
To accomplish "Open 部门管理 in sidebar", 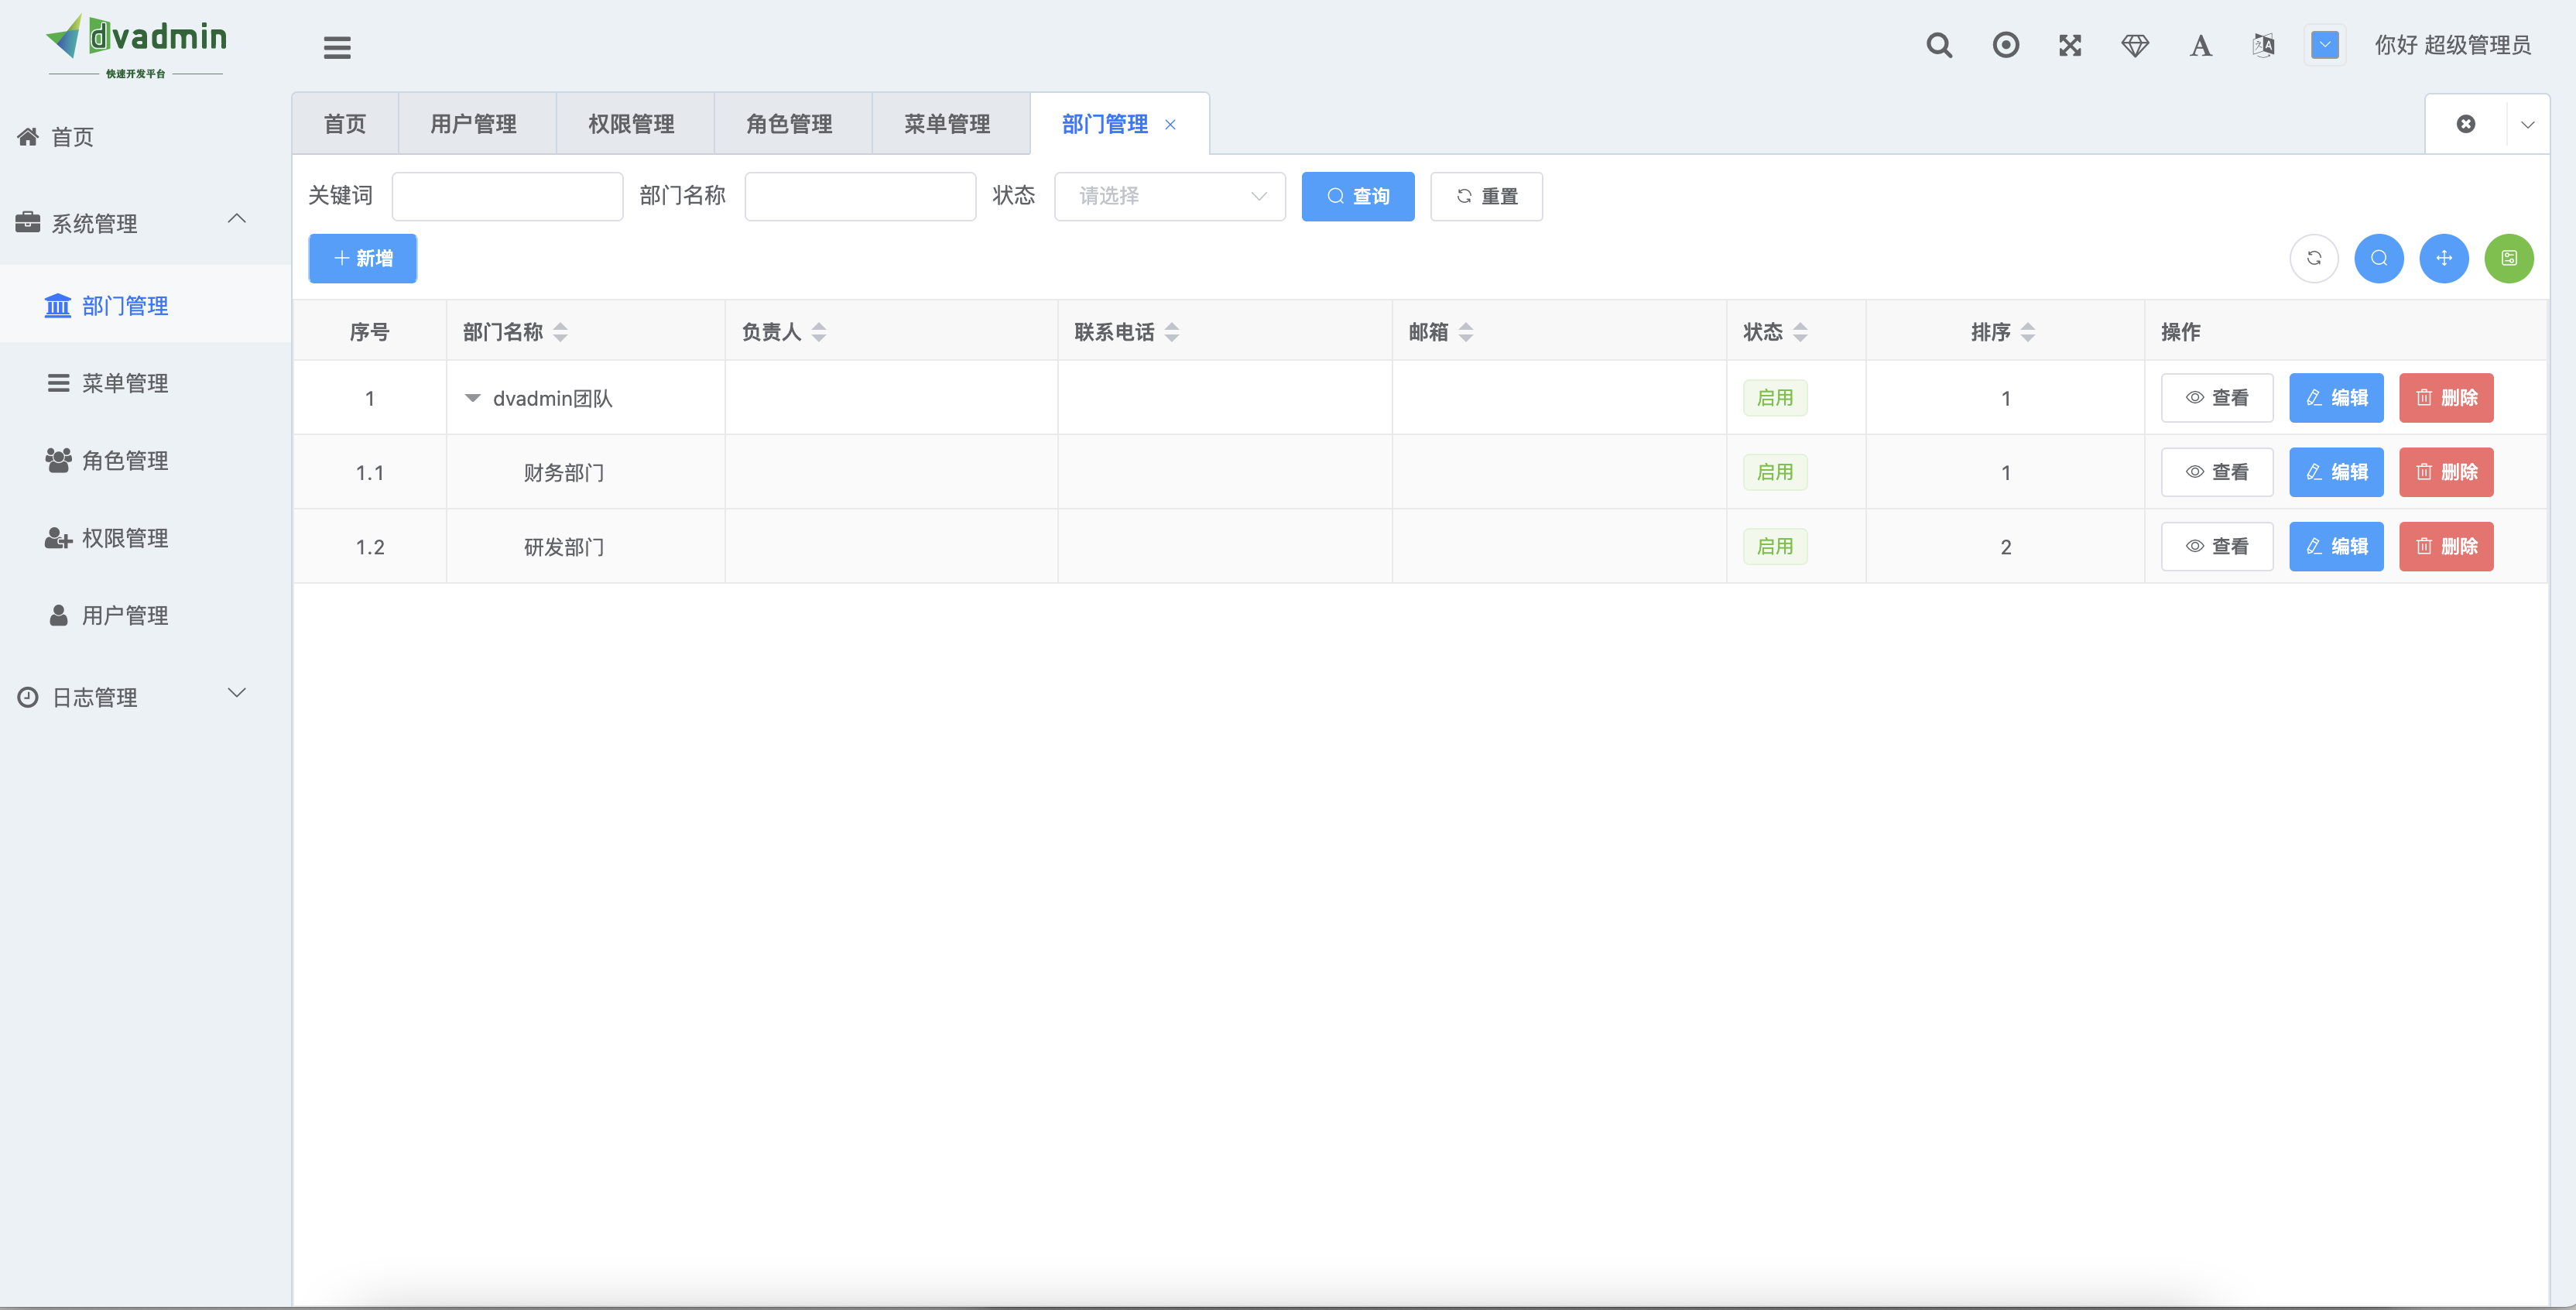I will click(x=145, y=305).
